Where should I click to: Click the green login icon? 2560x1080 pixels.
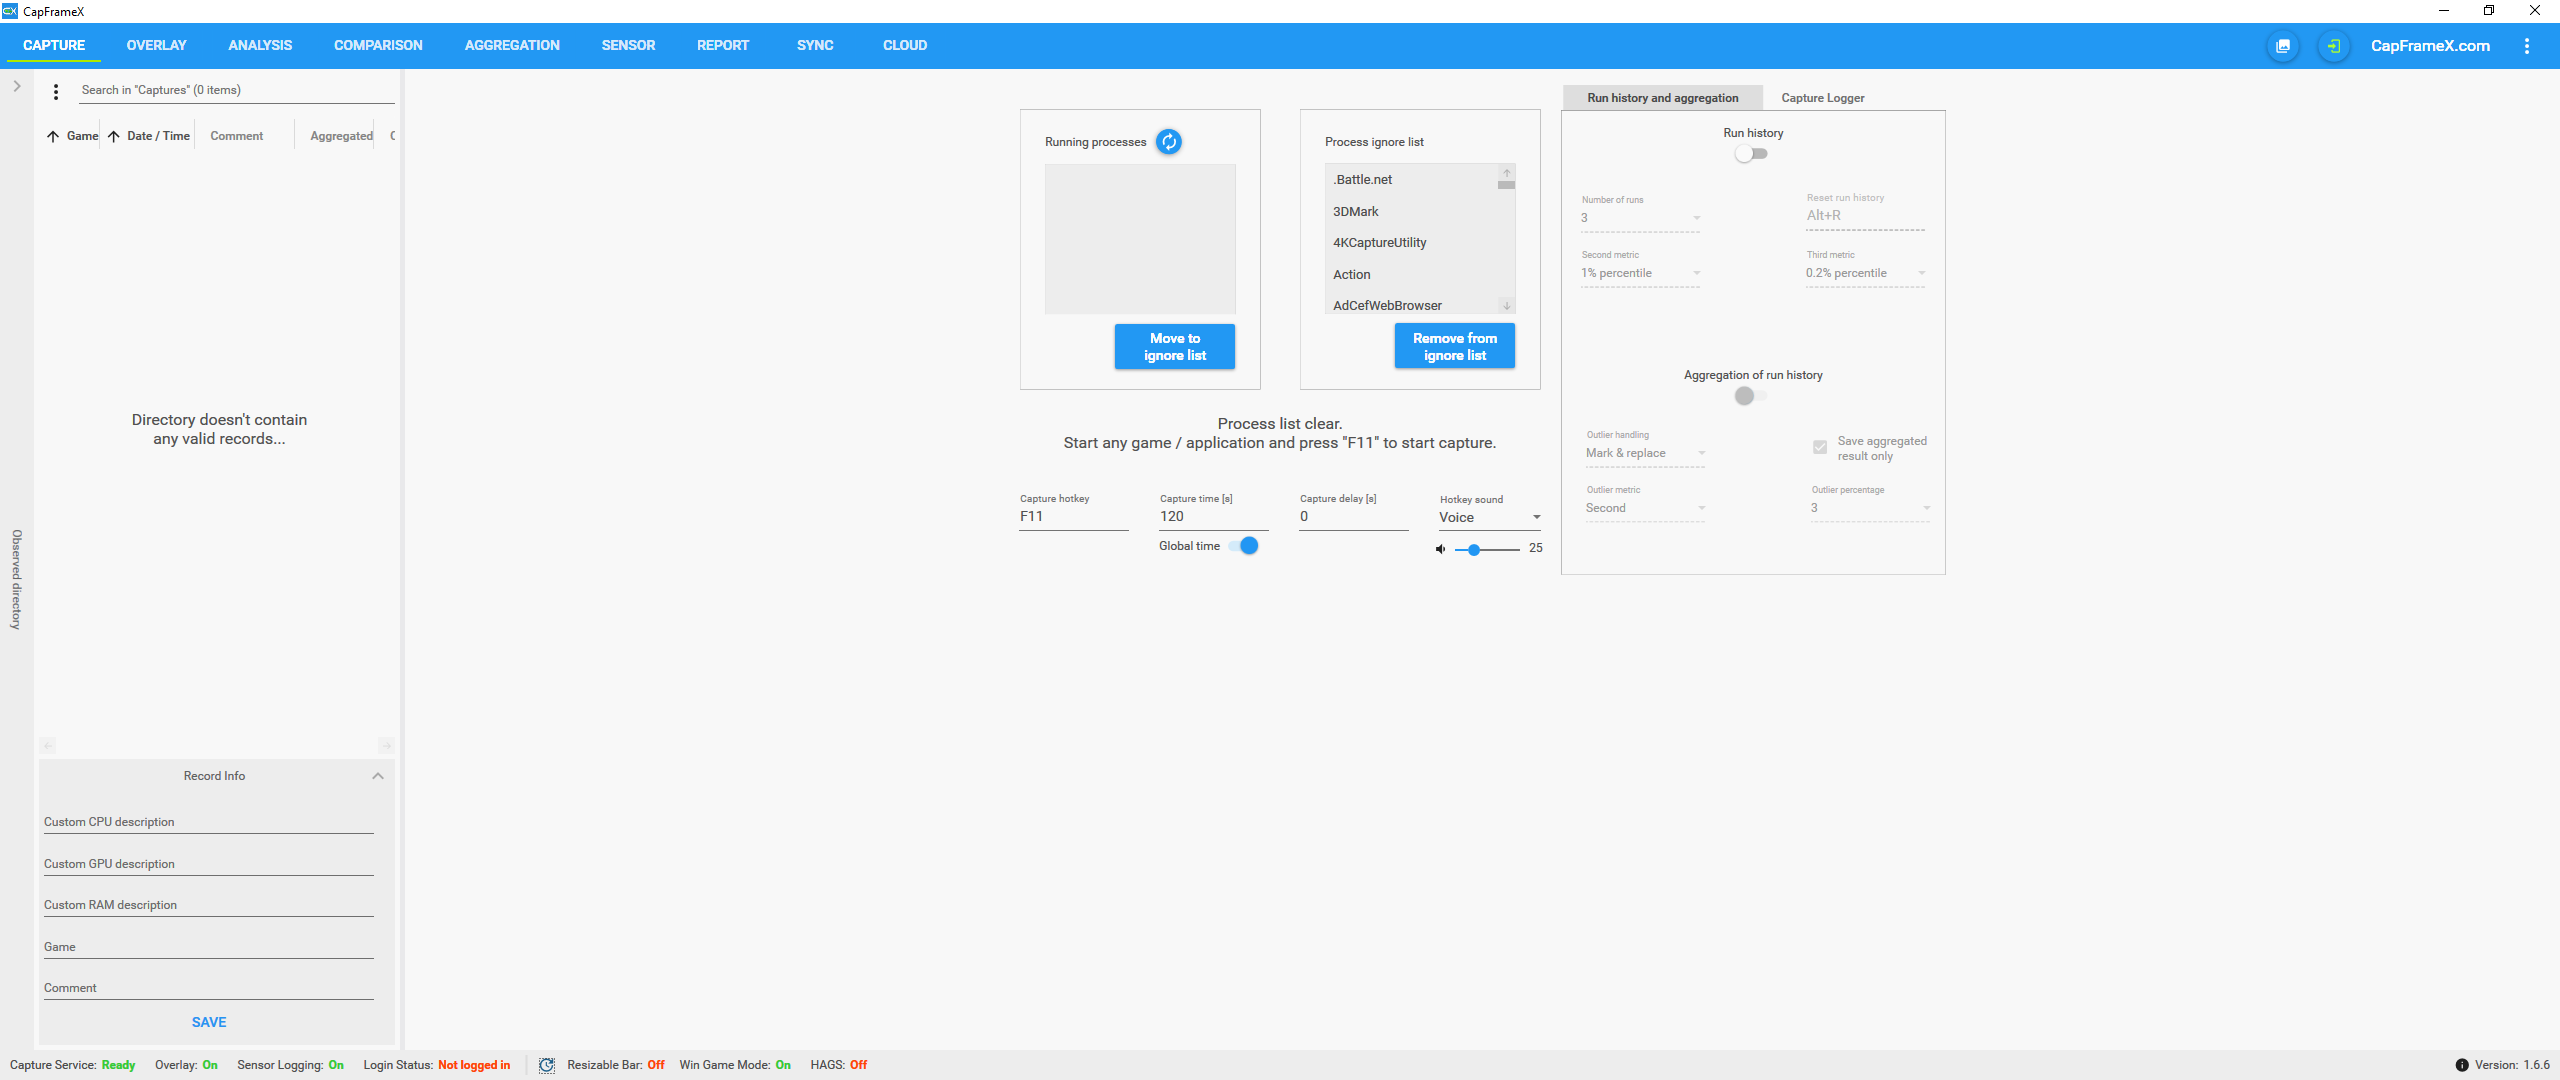click(2333, 46)
